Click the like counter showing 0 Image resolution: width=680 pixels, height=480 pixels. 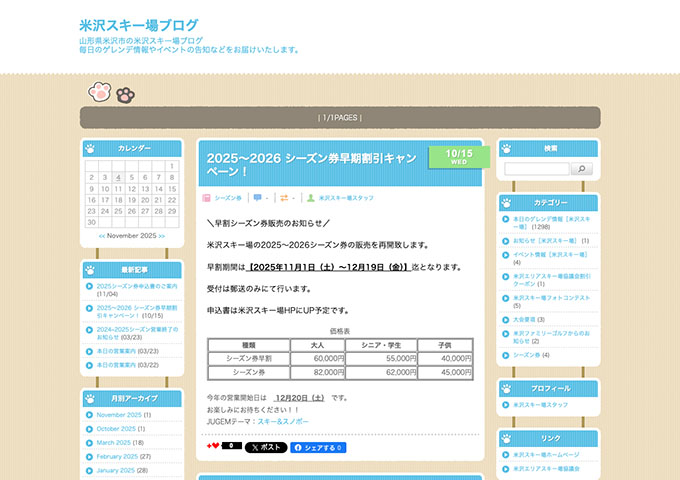pos(232,446)
